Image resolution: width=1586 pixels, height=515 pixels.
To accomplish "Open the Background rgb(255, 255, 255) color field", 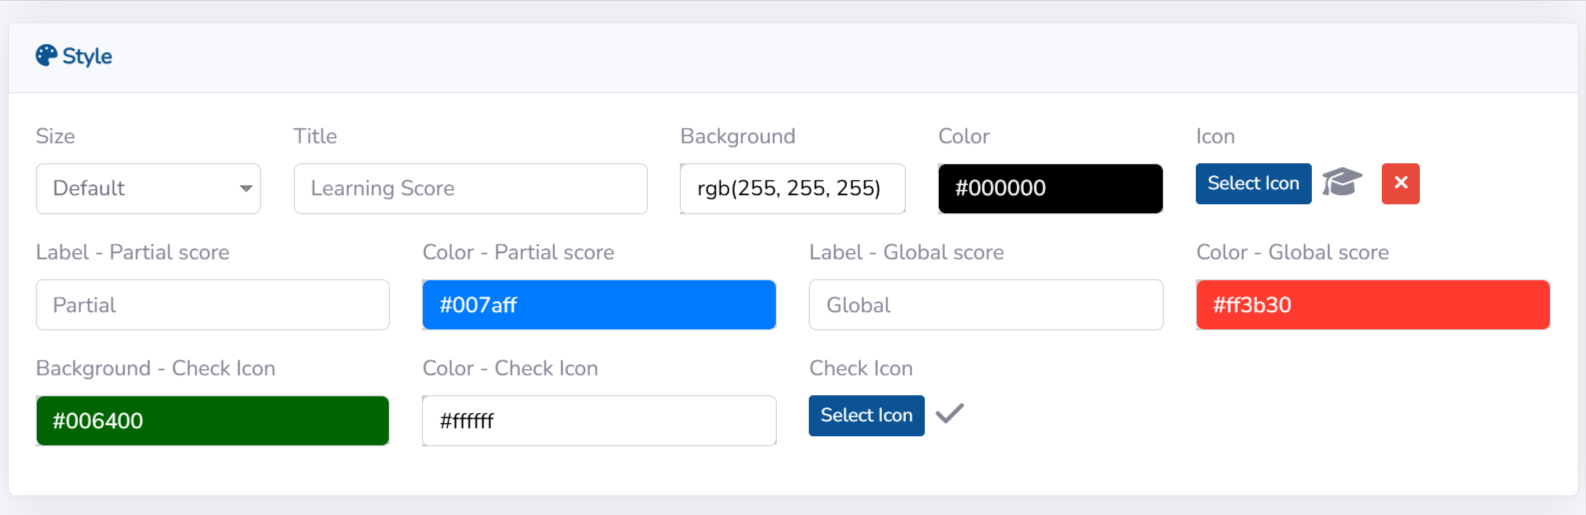I will point(792,189).
